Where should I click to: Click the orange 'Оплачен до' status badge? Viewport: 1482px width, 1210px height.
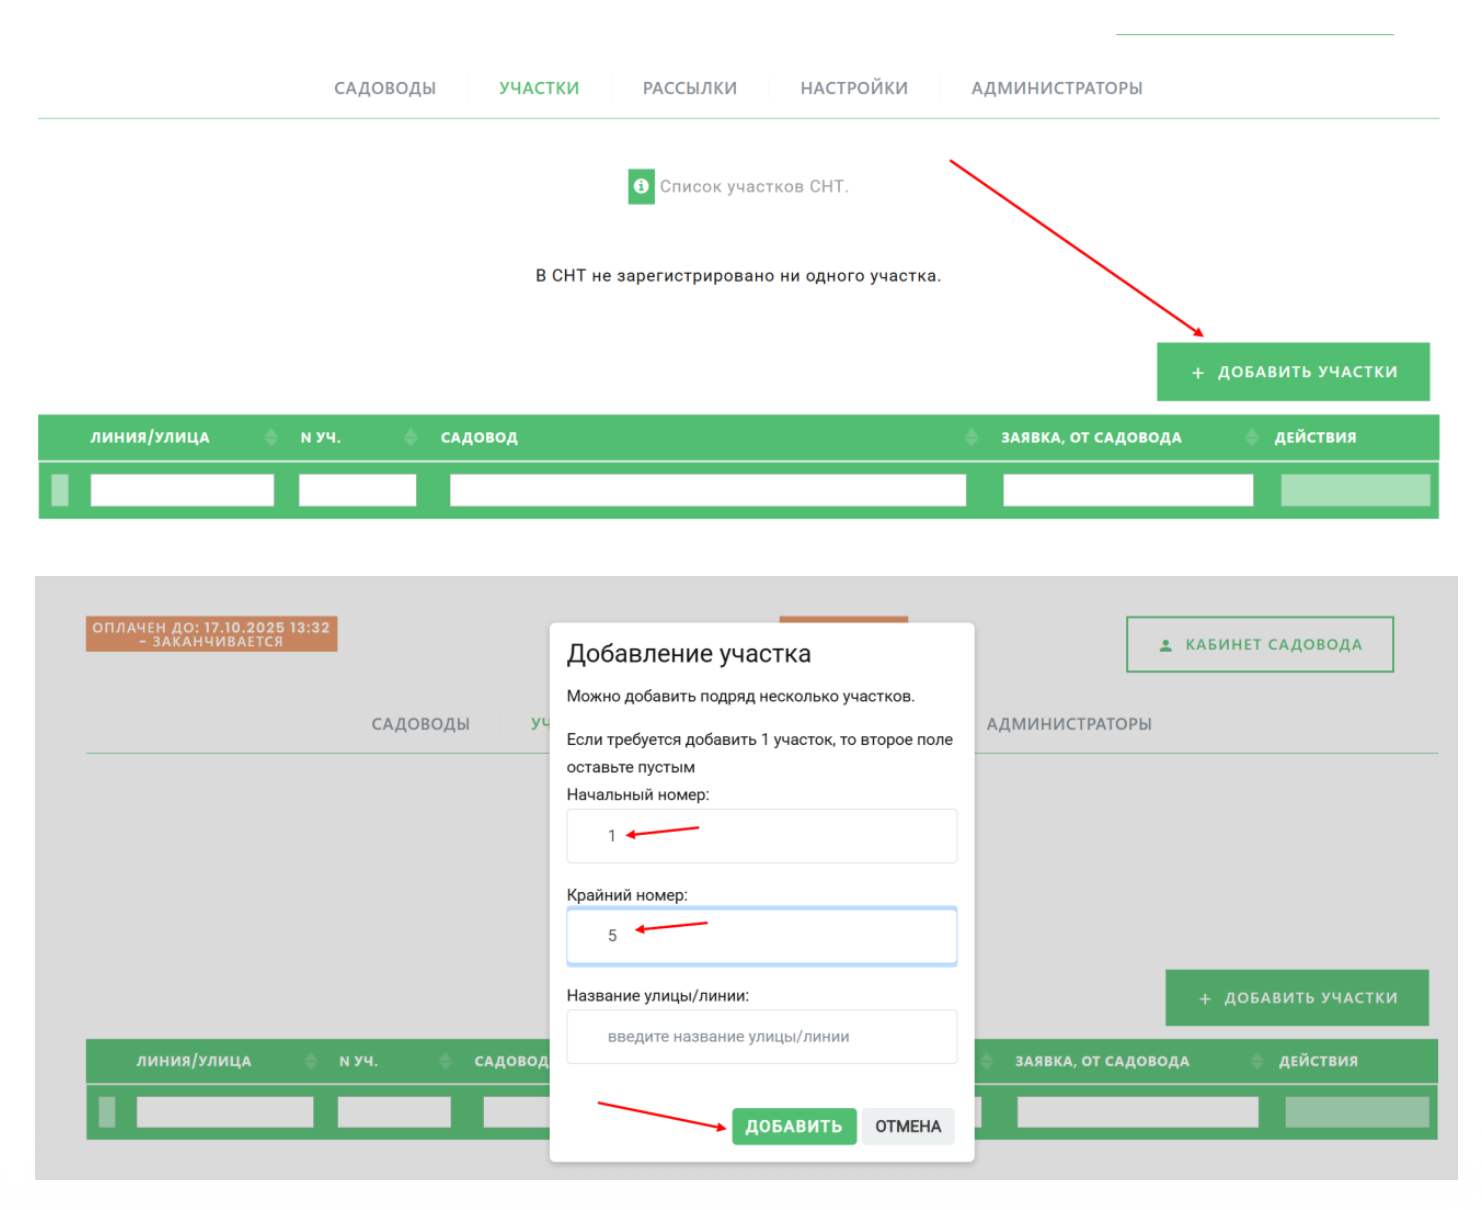[211, 634]
